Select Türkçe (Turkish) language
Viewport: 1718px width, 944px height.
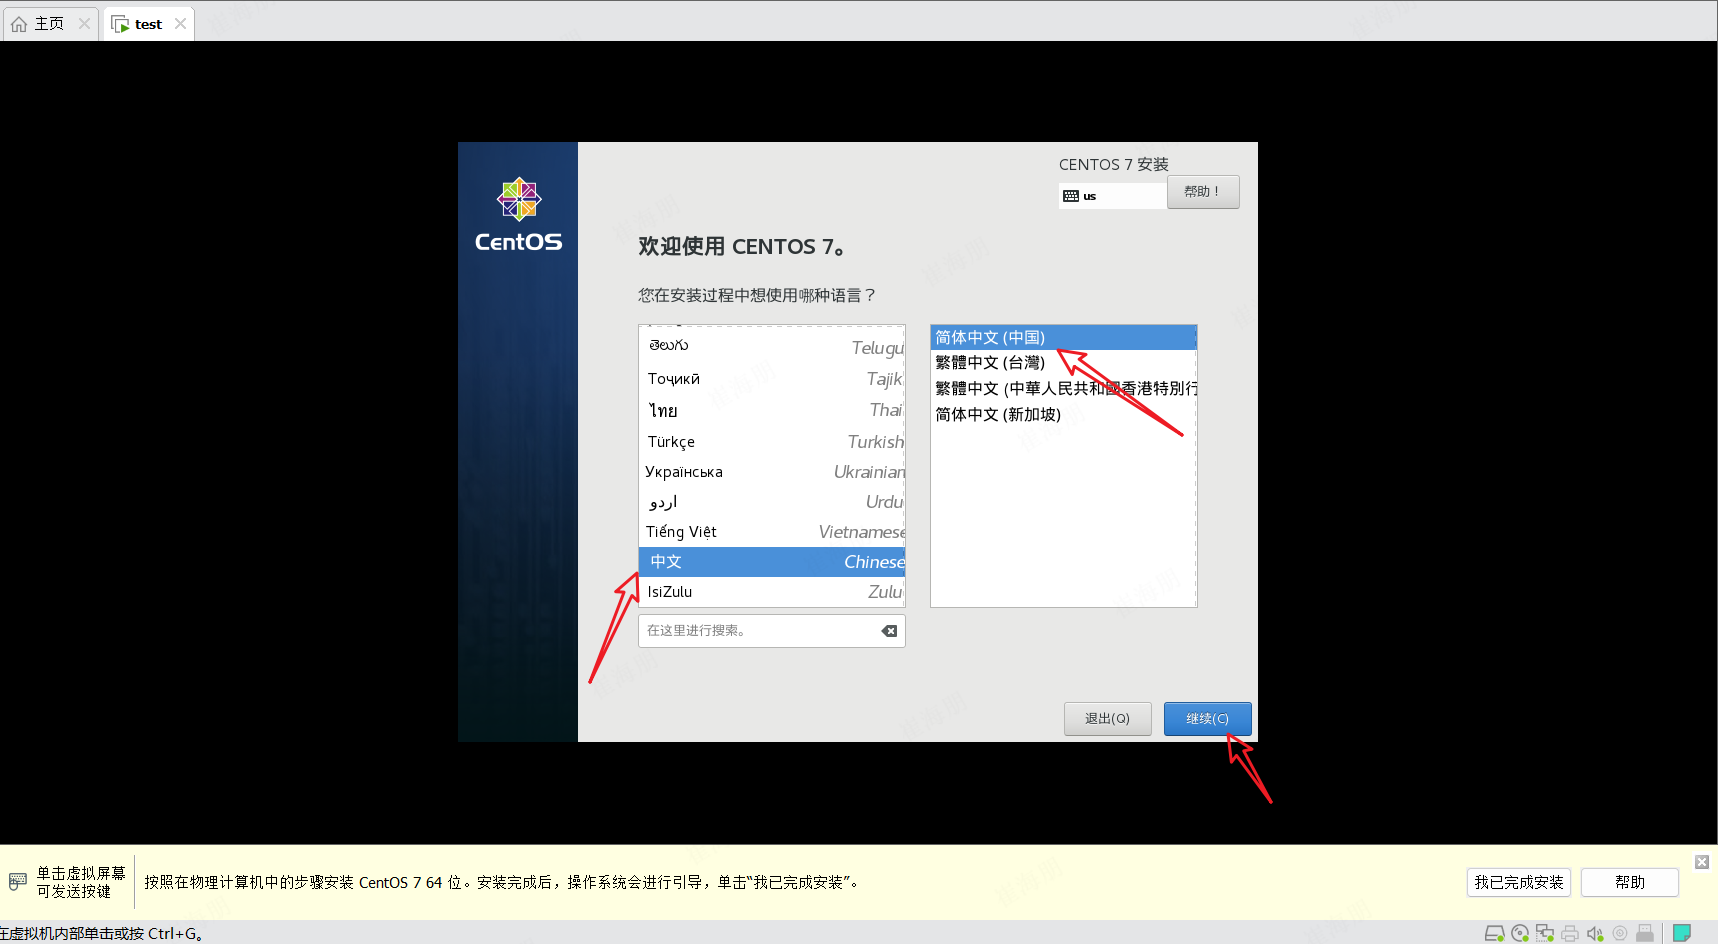(772, 441)
